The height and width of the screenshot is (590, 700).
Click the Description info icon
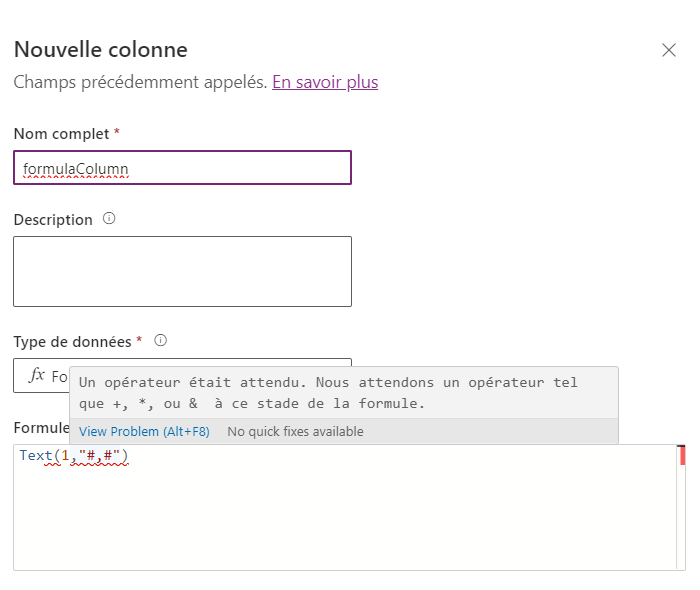click(109, 218)
